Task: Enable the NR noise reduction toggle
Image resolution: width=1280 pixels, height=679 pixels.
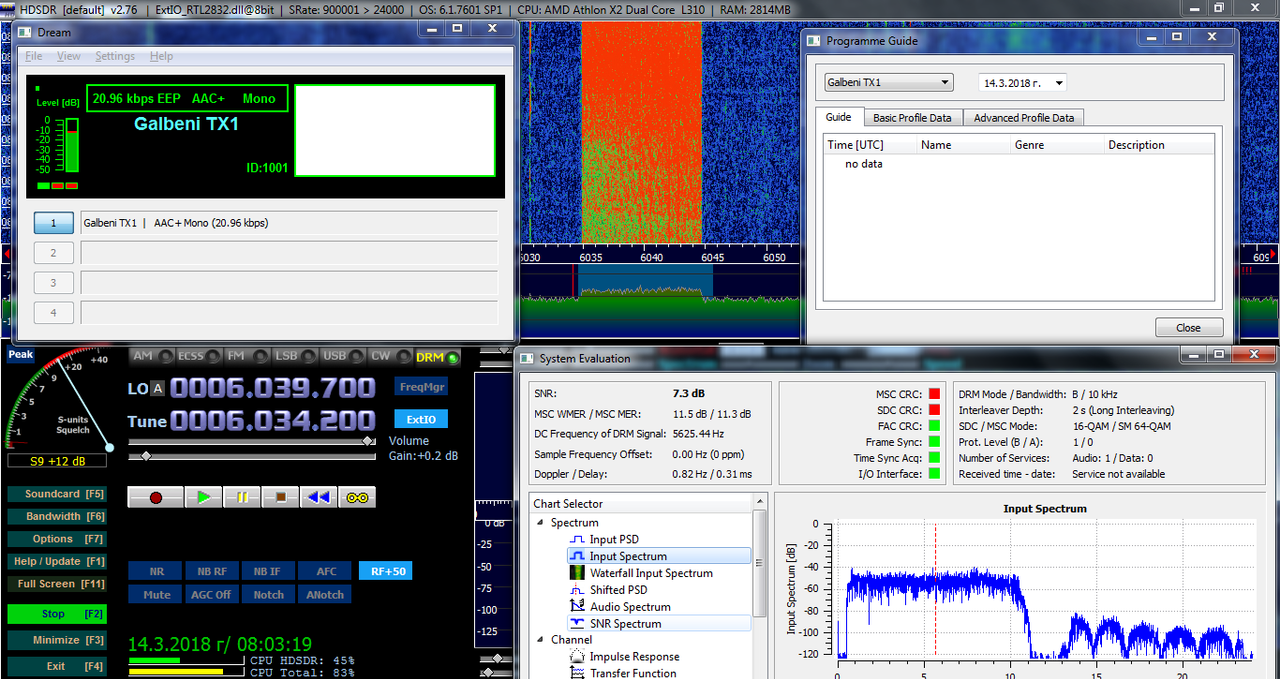Action: 156,571
